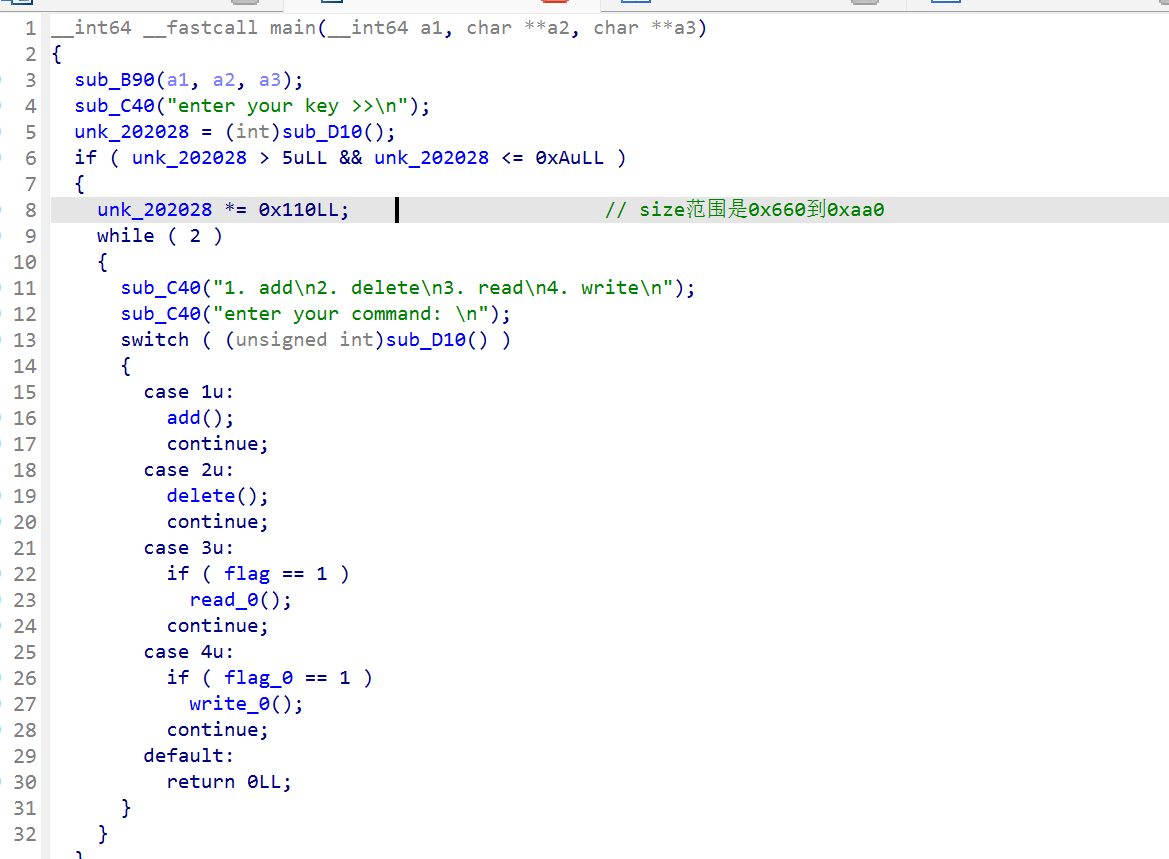
Task: Click the main function name in the signature
Action: (x=291, y=27)
